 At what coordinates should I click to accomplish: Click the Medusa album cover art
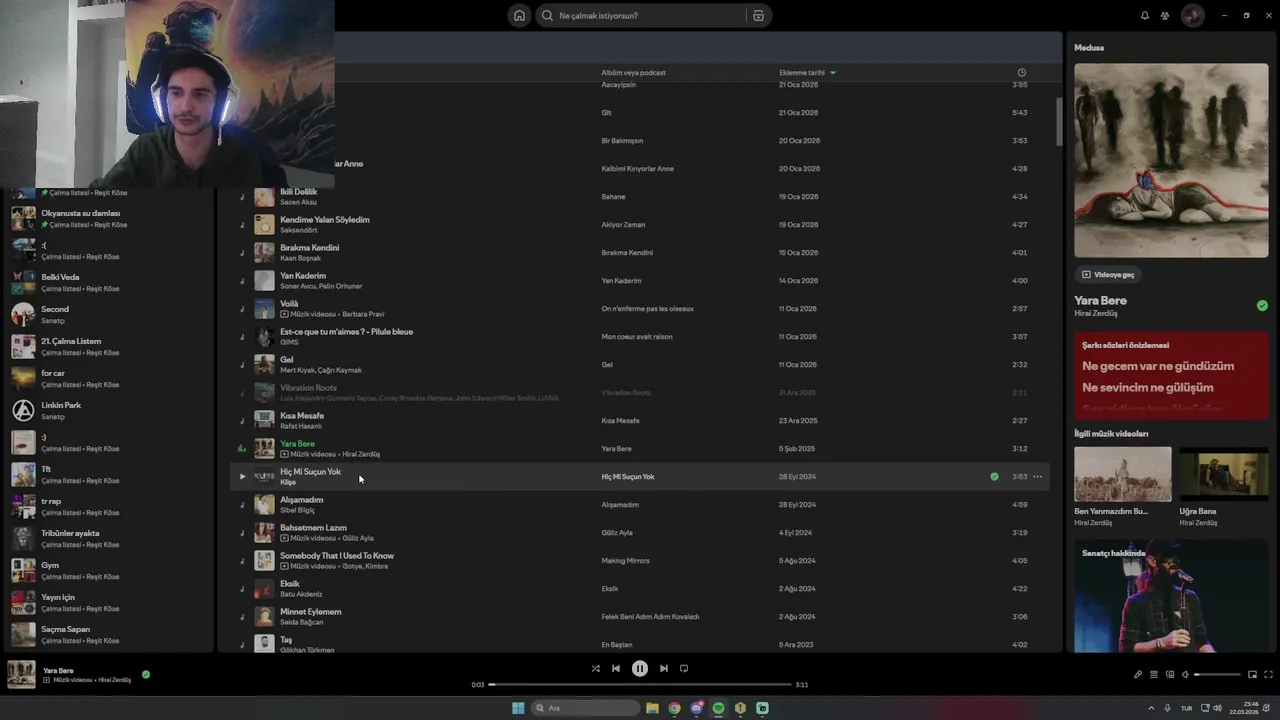pos(1171,160)
